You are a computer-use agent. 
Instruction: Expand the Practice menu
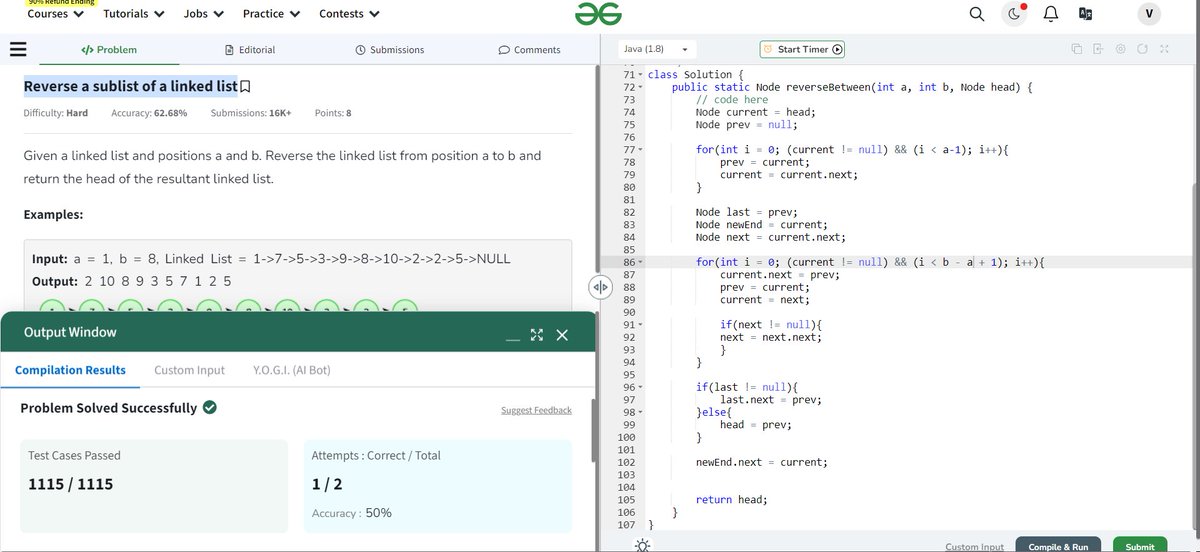[x=271, y=14]
